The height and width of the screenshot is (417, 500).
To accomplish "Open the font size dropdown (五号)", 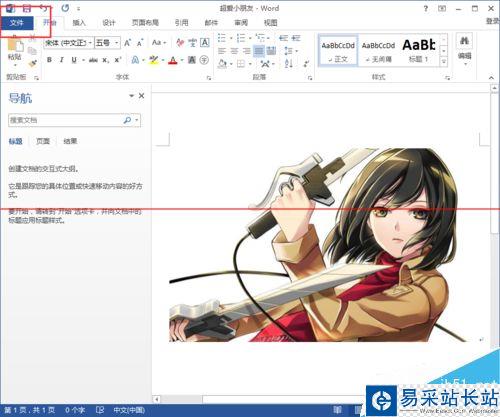I will tap(116, 43).
